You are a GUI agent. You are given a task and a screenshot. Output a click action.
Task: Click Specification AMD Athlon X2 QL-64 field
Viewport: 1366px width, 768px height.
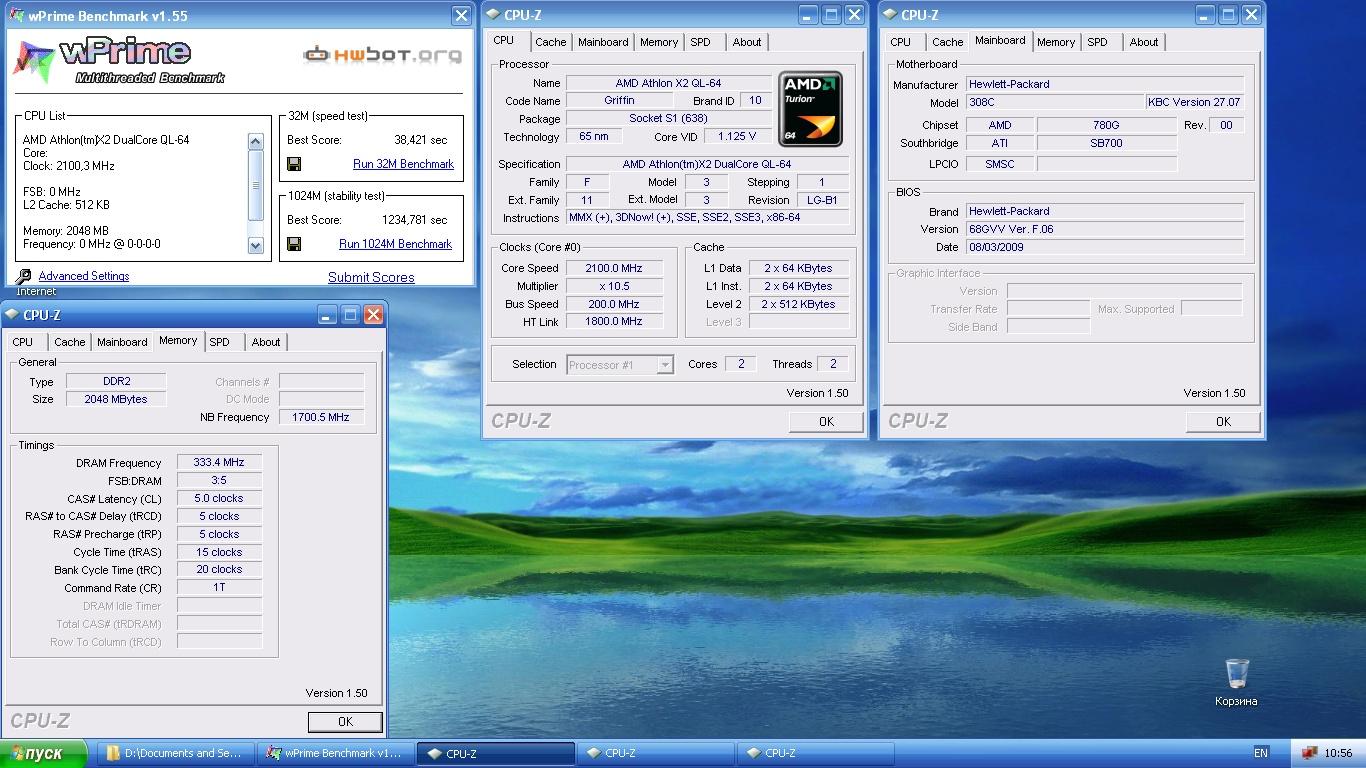point(707,164)
